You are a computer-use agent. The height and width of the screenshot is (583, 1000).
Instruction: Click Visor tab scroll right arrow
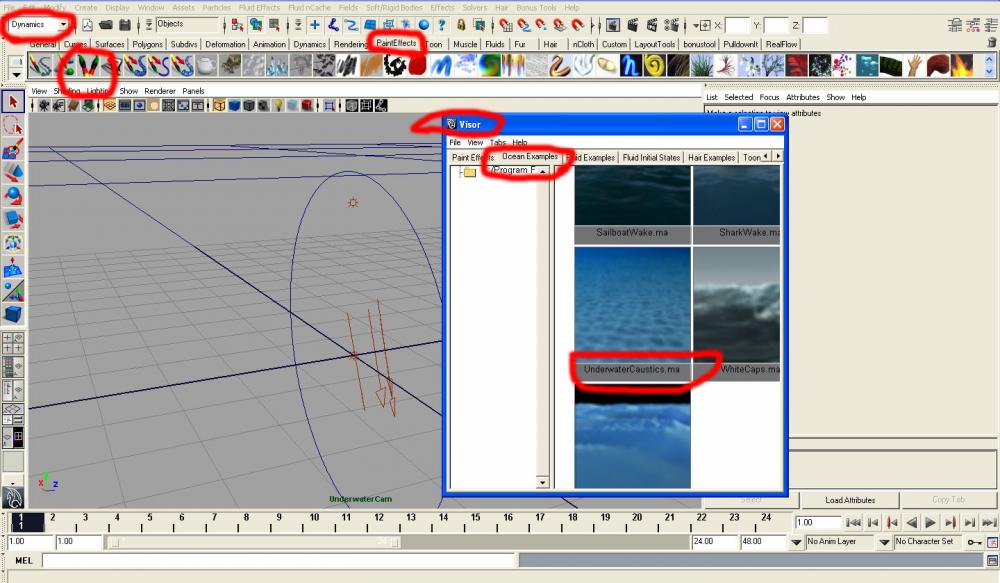pyautogui.click(x=777, y=156)
